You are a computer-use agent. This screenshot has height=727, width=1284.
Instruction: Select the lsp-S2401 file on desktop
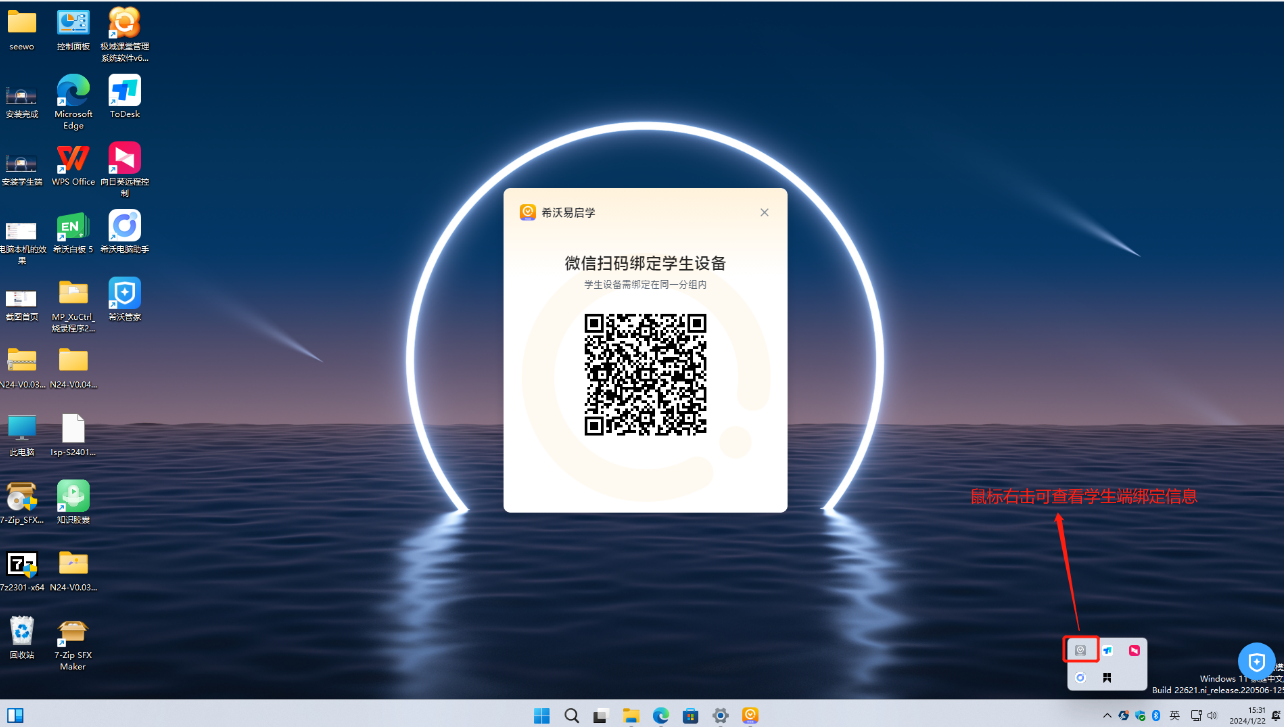[x=73, y=435]
